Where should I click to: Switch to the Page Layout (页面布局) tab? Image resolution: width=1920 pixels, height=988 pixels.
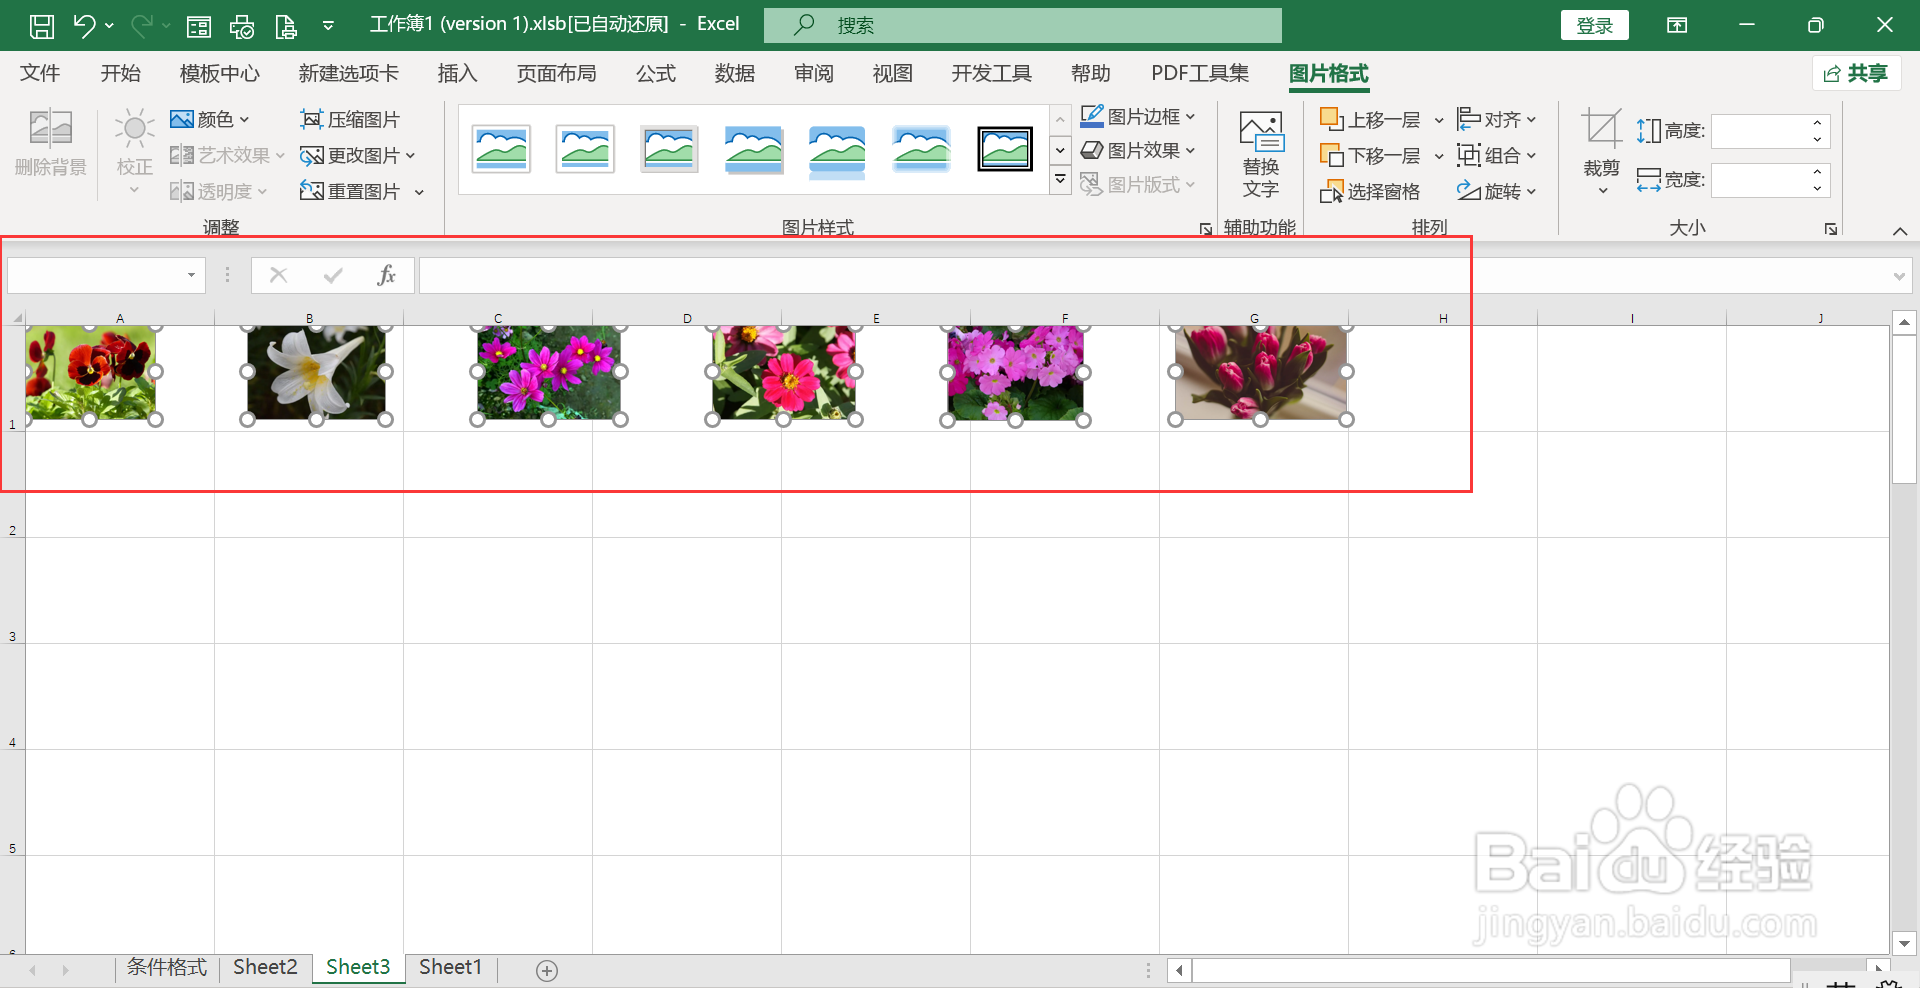click(x=557, y=73)
